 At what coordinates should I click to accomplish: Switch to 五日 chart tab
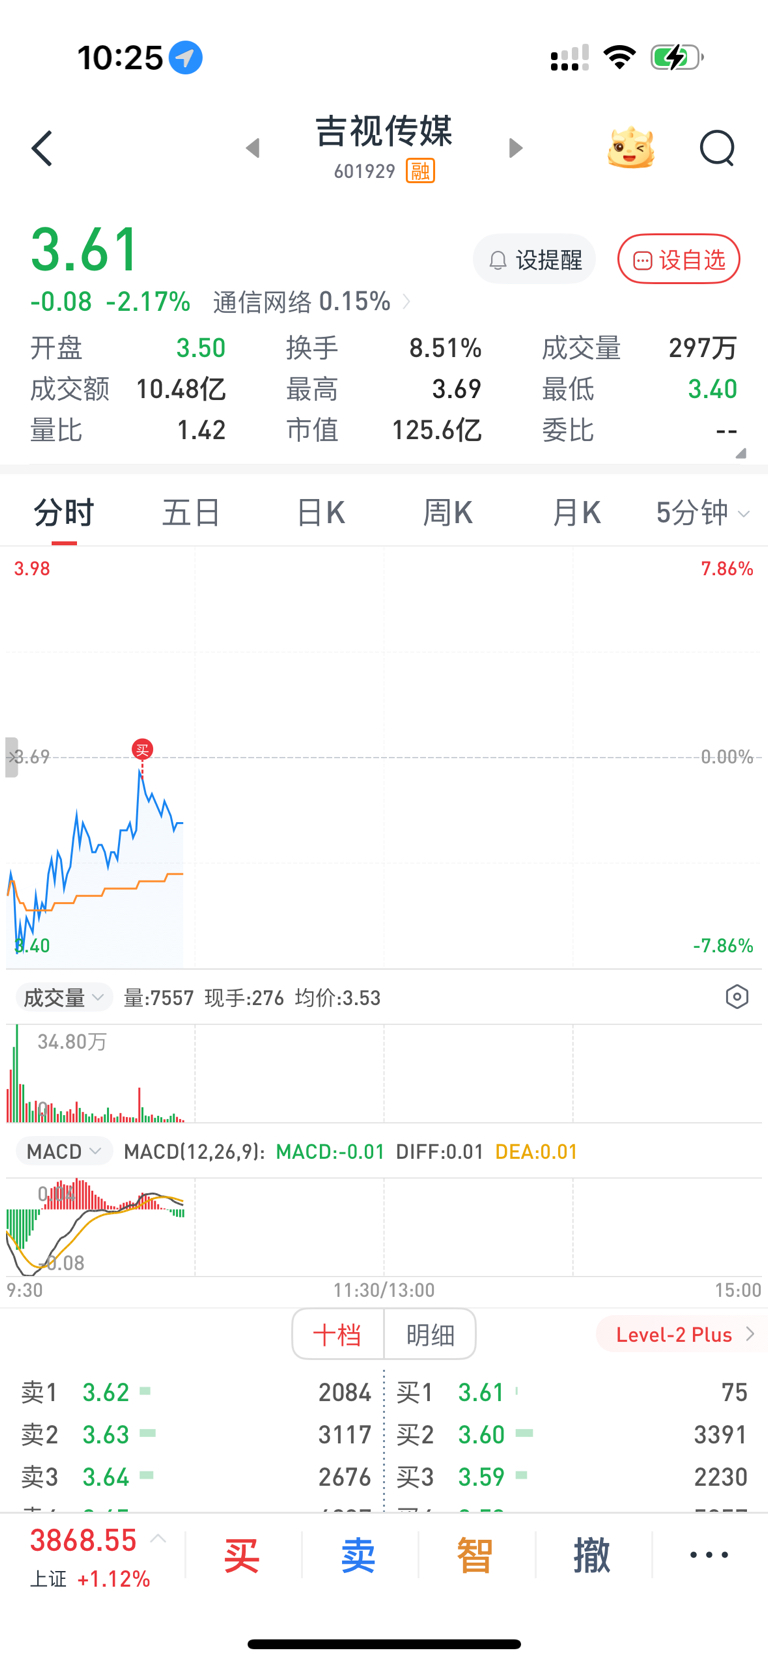pos(191,513)
